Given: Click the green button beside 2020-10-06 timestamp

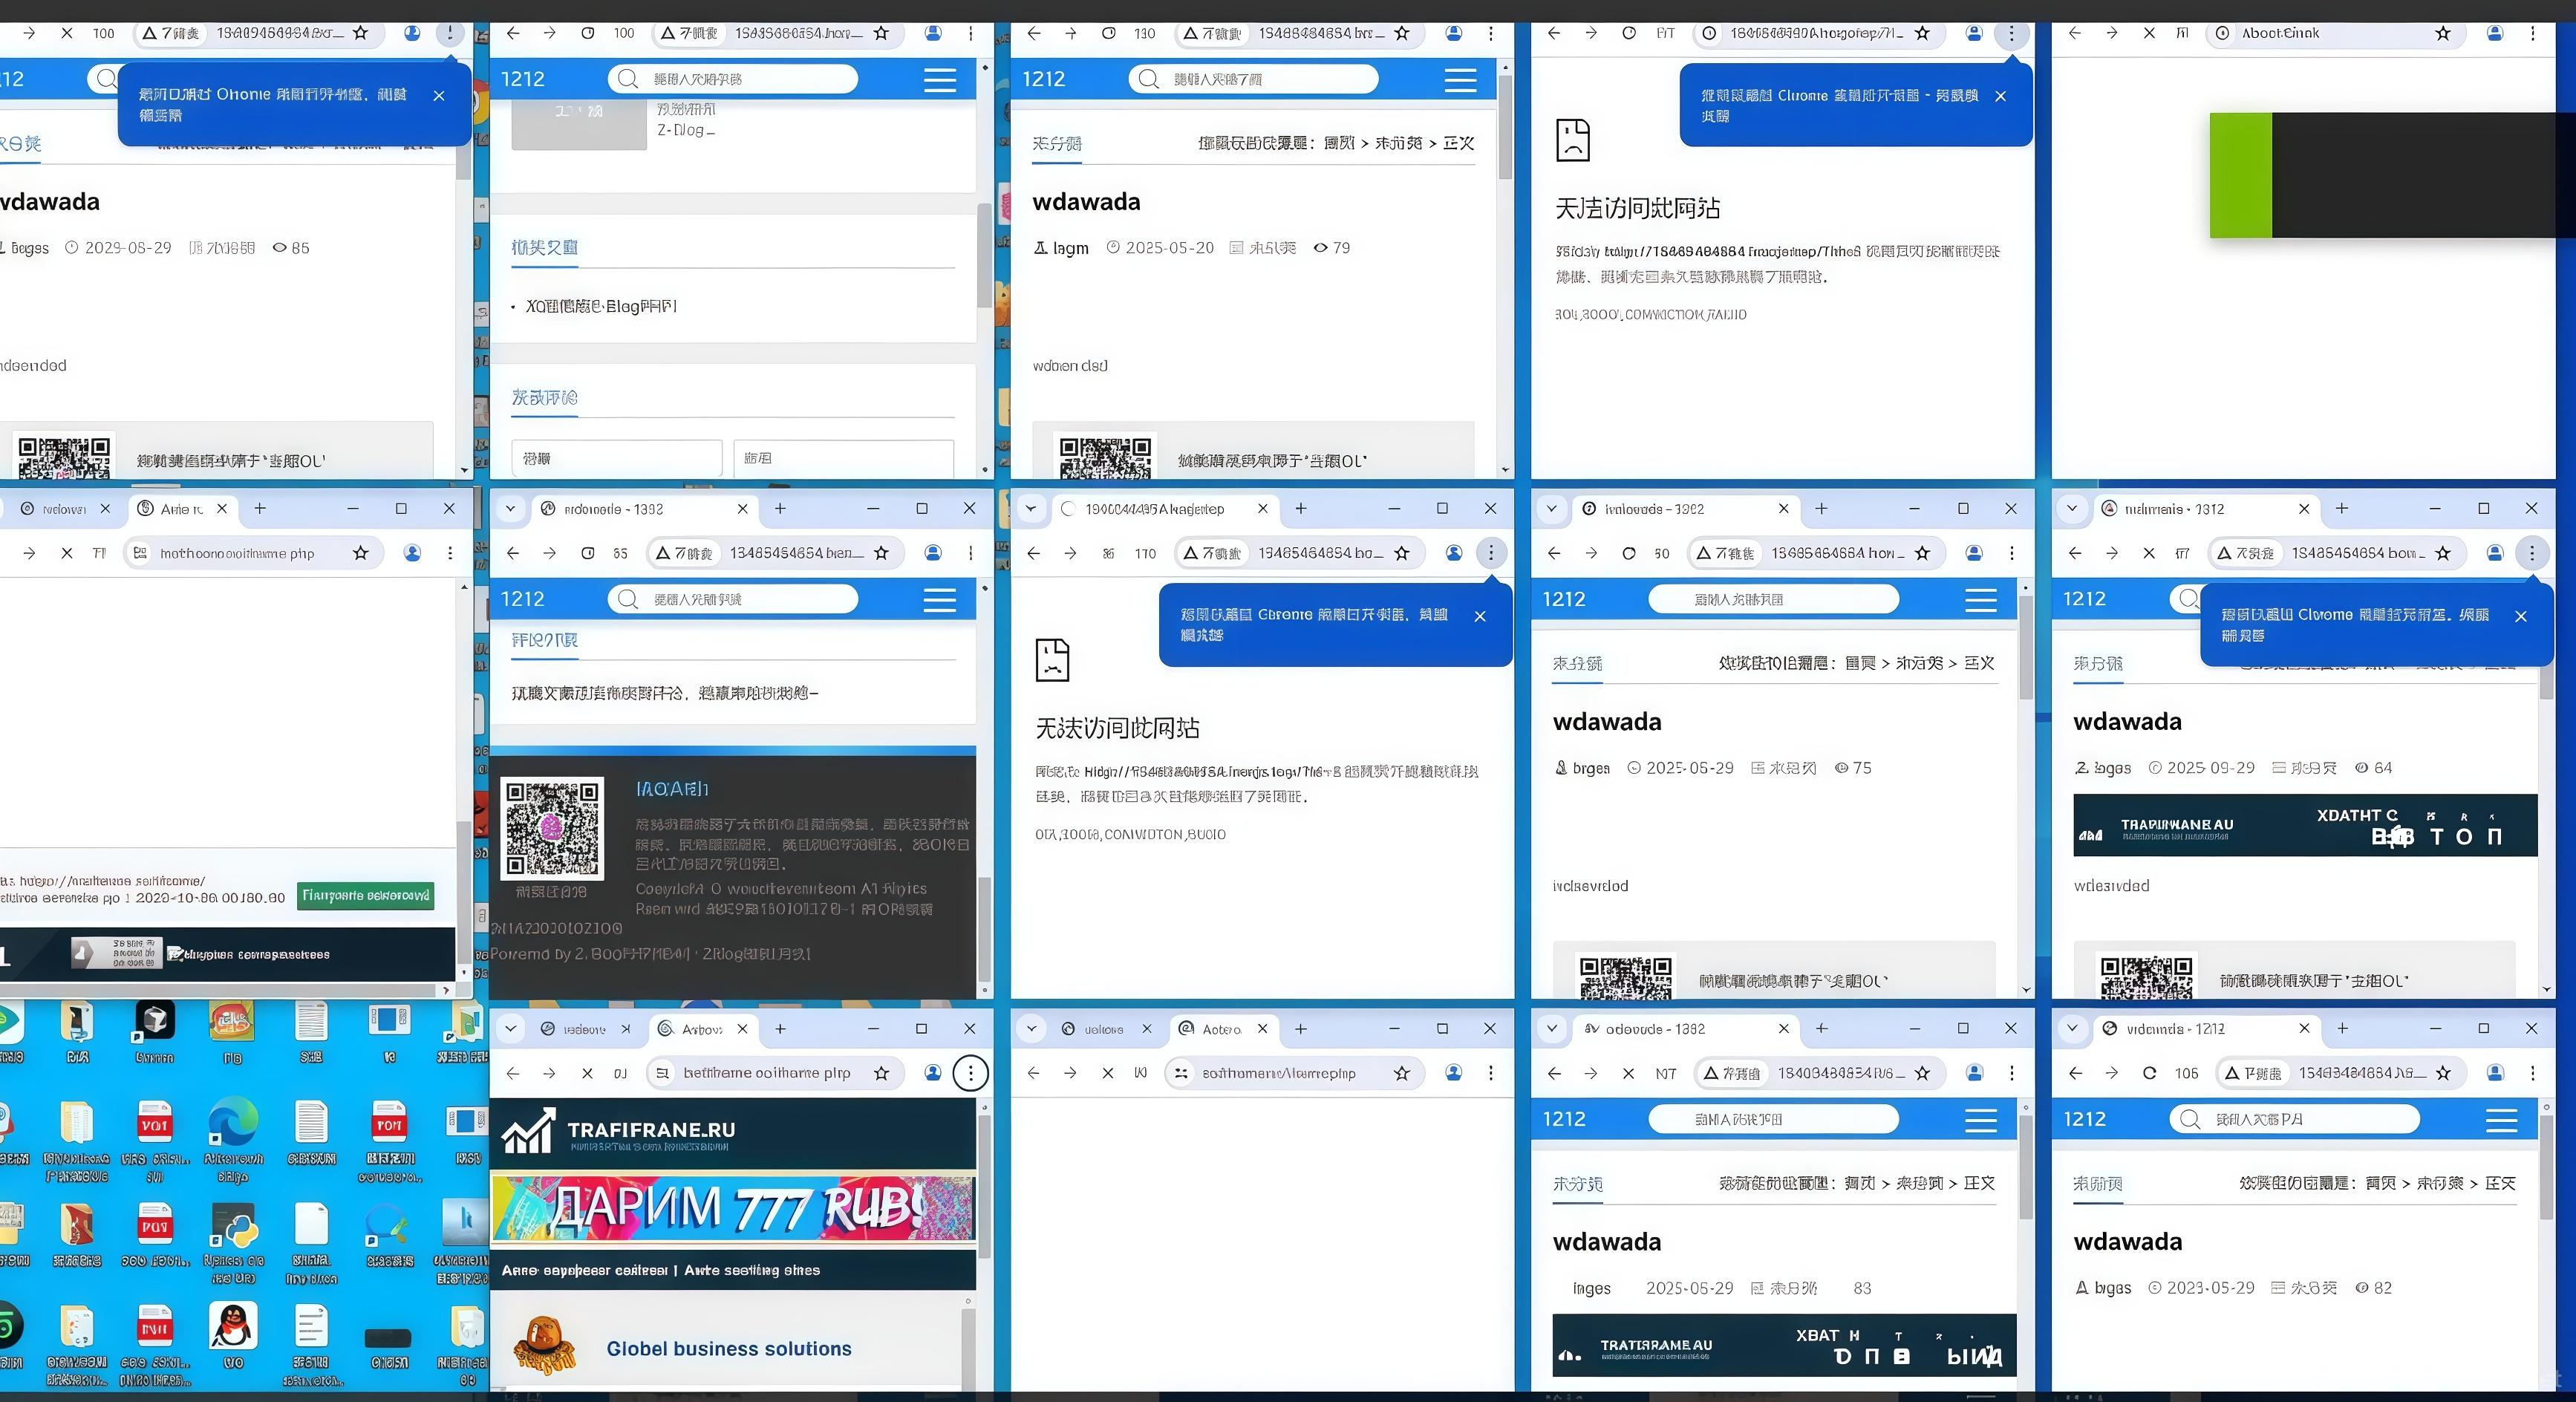Looking at the screenshot, I should click(x=365, y=896).
